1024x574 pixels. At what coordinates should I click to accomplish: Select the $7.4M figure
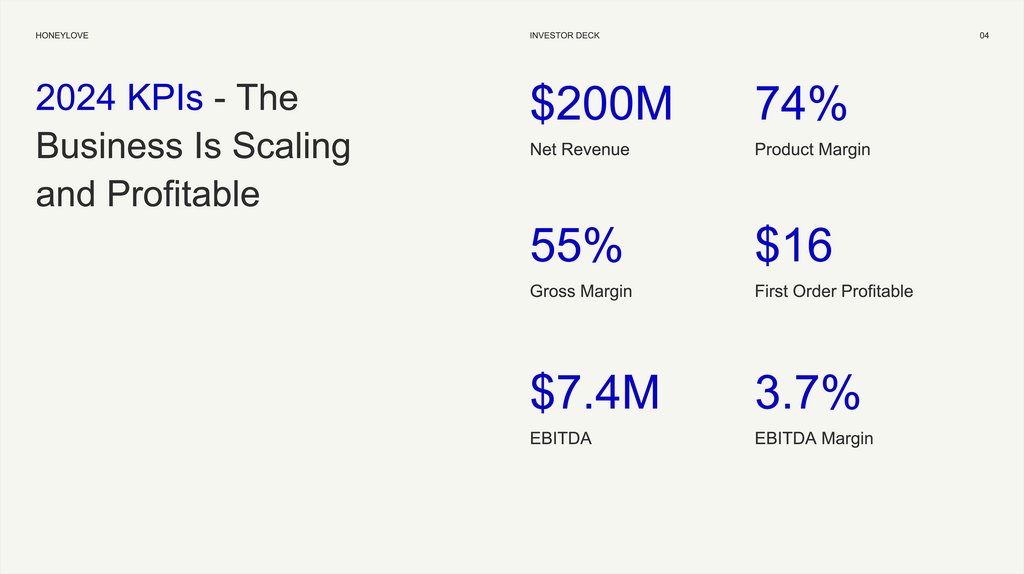(594, 393)
